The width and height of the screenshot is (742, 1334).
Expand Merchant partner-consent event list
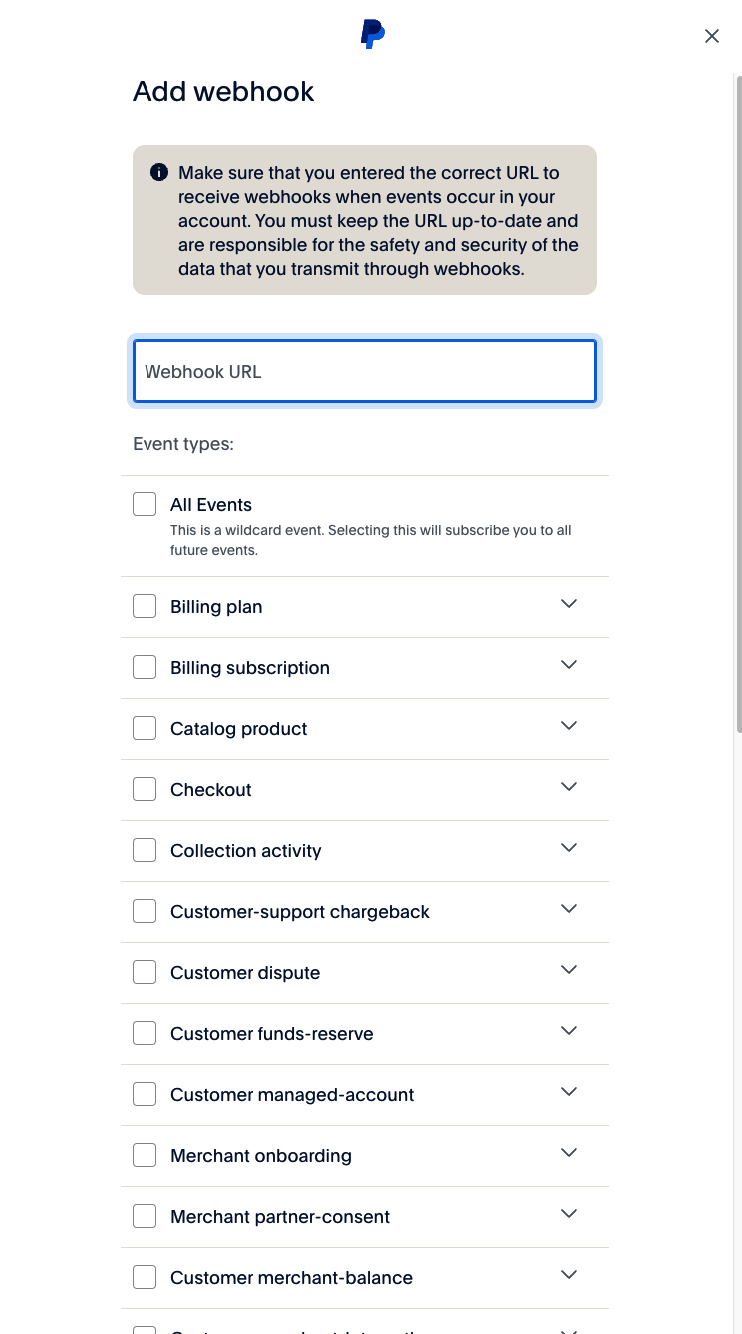point(569,1214)
